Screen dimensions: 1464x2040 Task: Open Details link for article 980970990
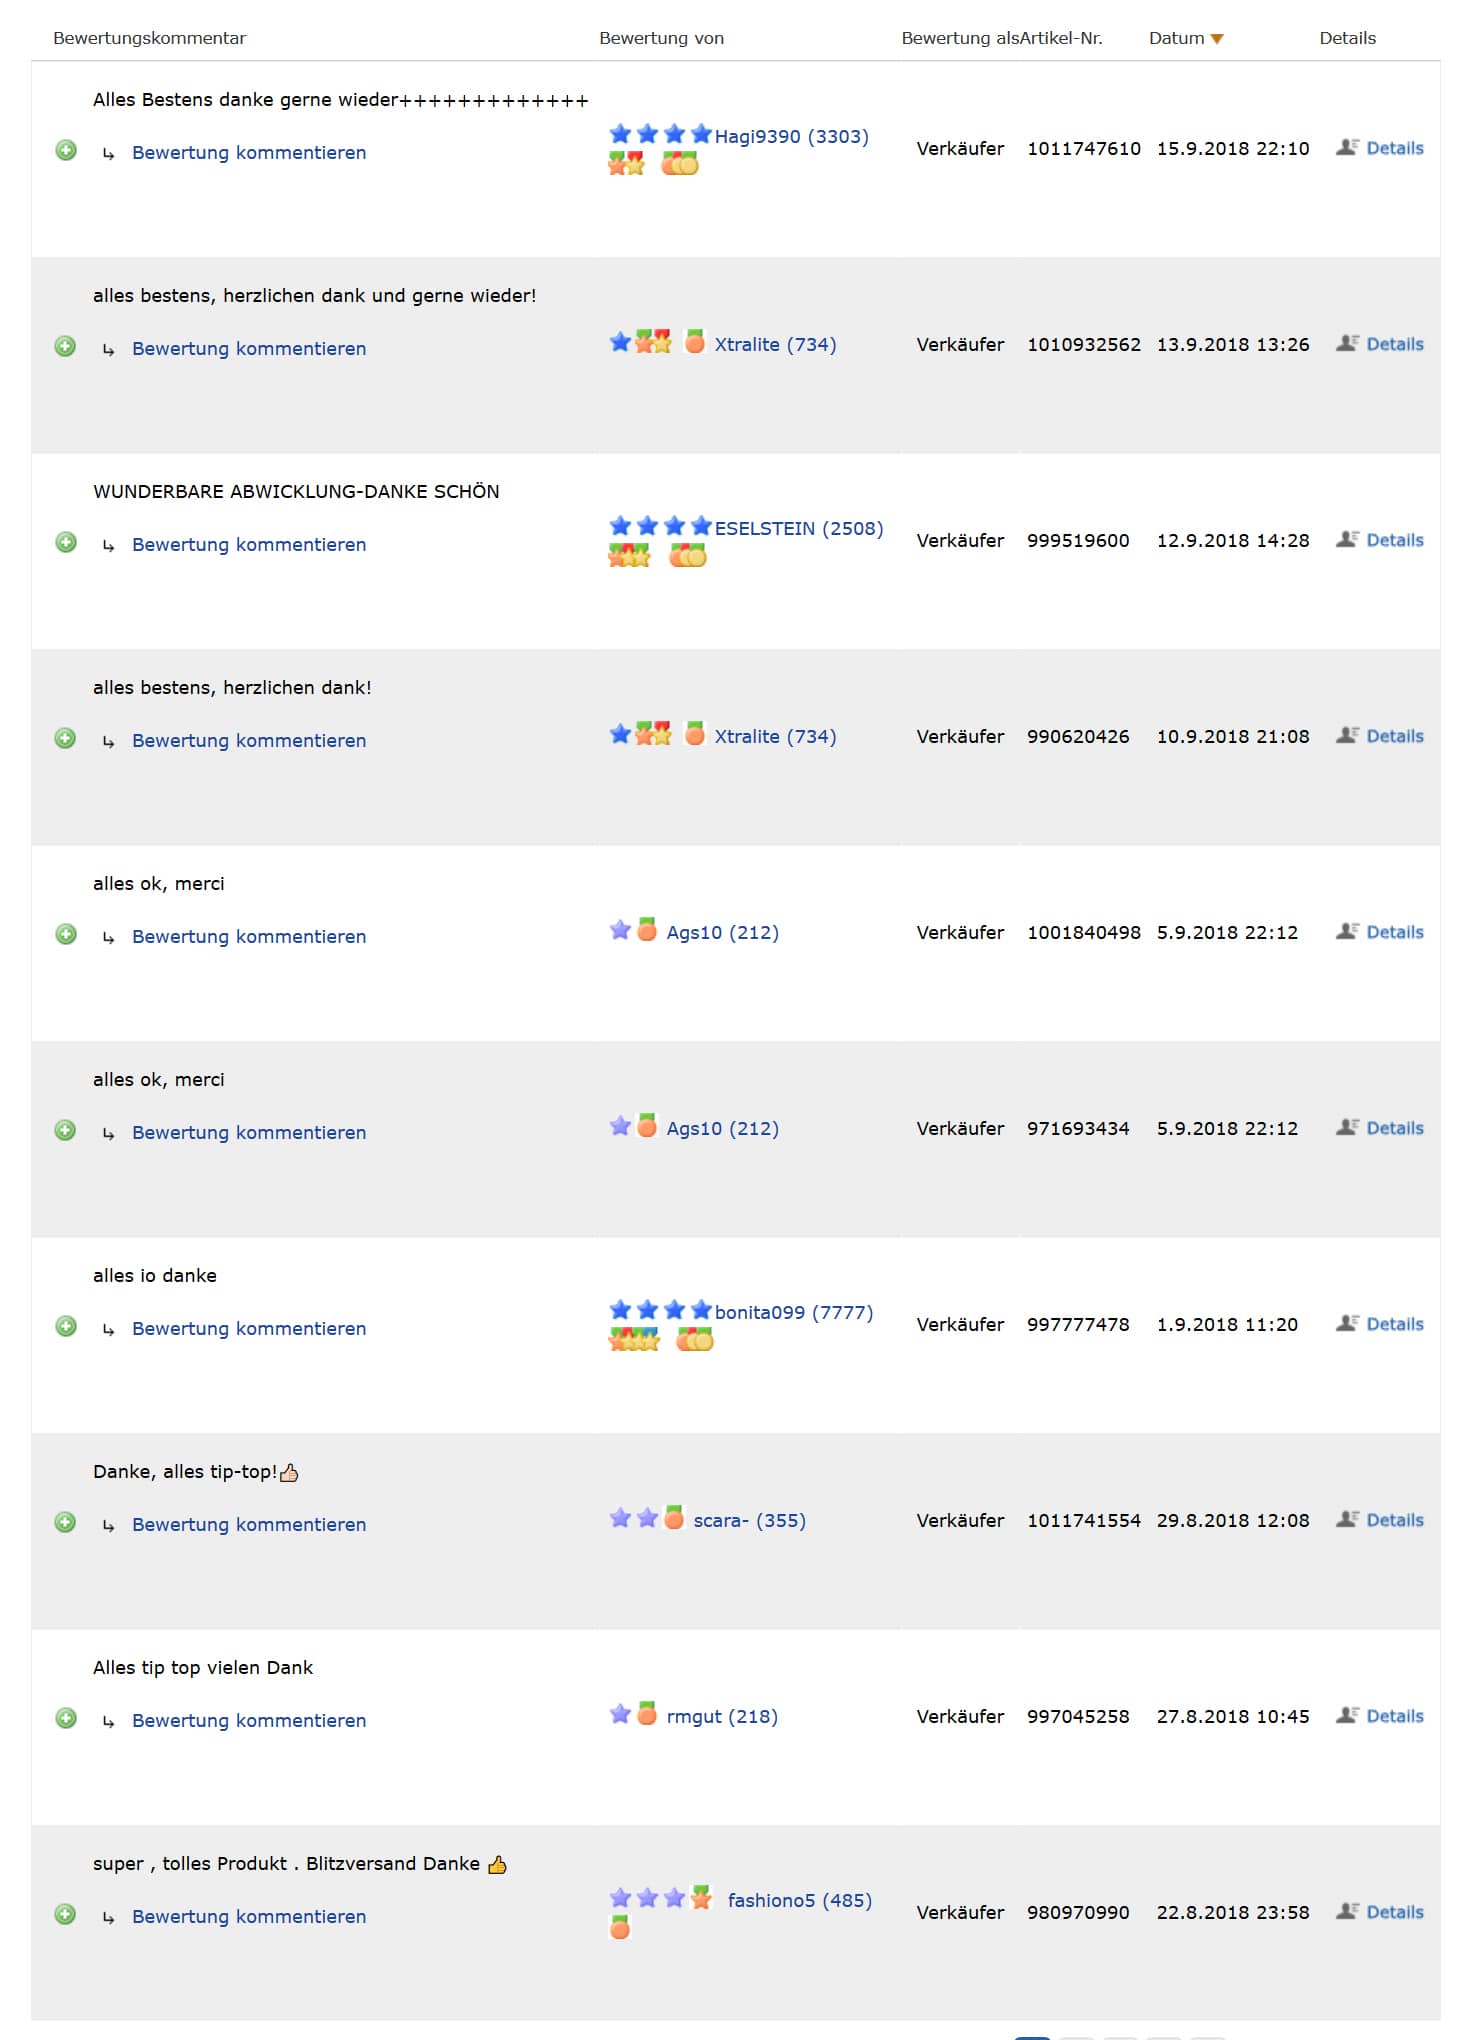[1394, 1912]
